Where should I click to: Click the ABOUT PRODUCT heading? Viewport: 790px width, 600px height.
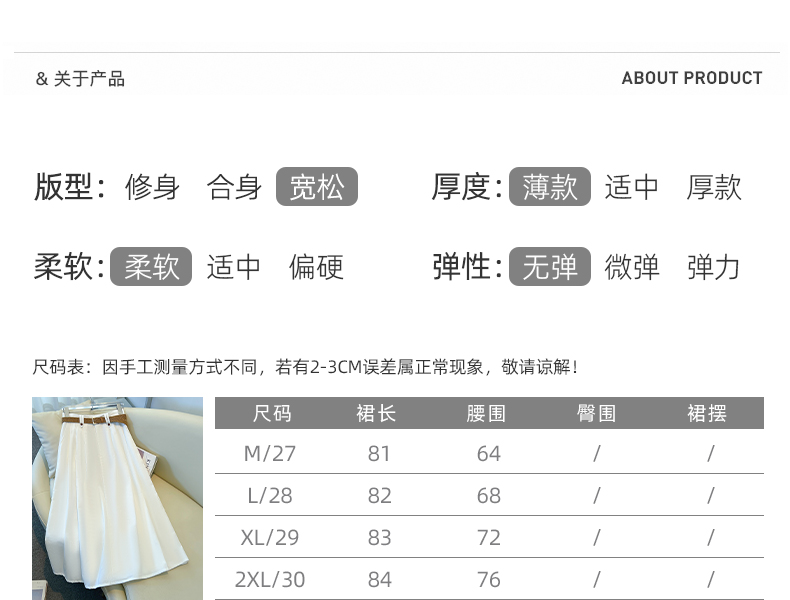coord(691,78)
